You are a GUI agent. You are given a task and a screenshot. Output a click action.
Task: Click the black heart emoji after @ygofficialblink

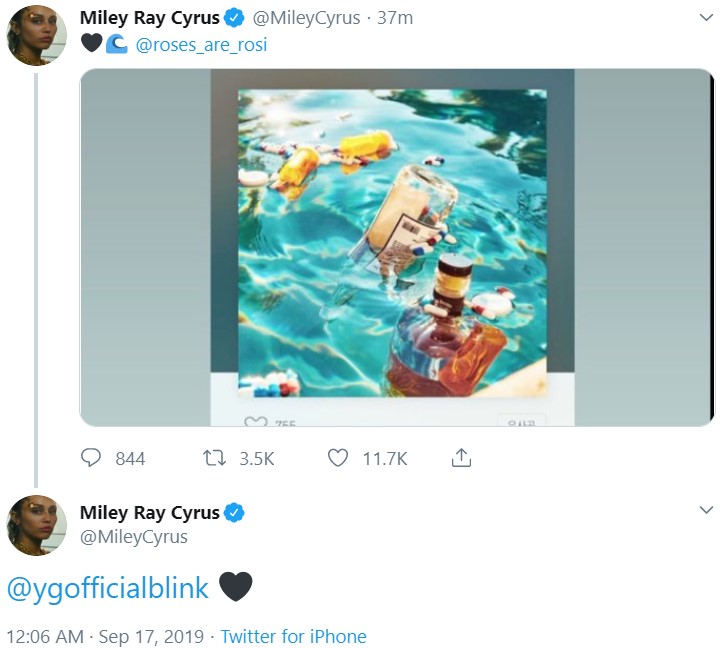pyautogui.click(x=235, y=587)
